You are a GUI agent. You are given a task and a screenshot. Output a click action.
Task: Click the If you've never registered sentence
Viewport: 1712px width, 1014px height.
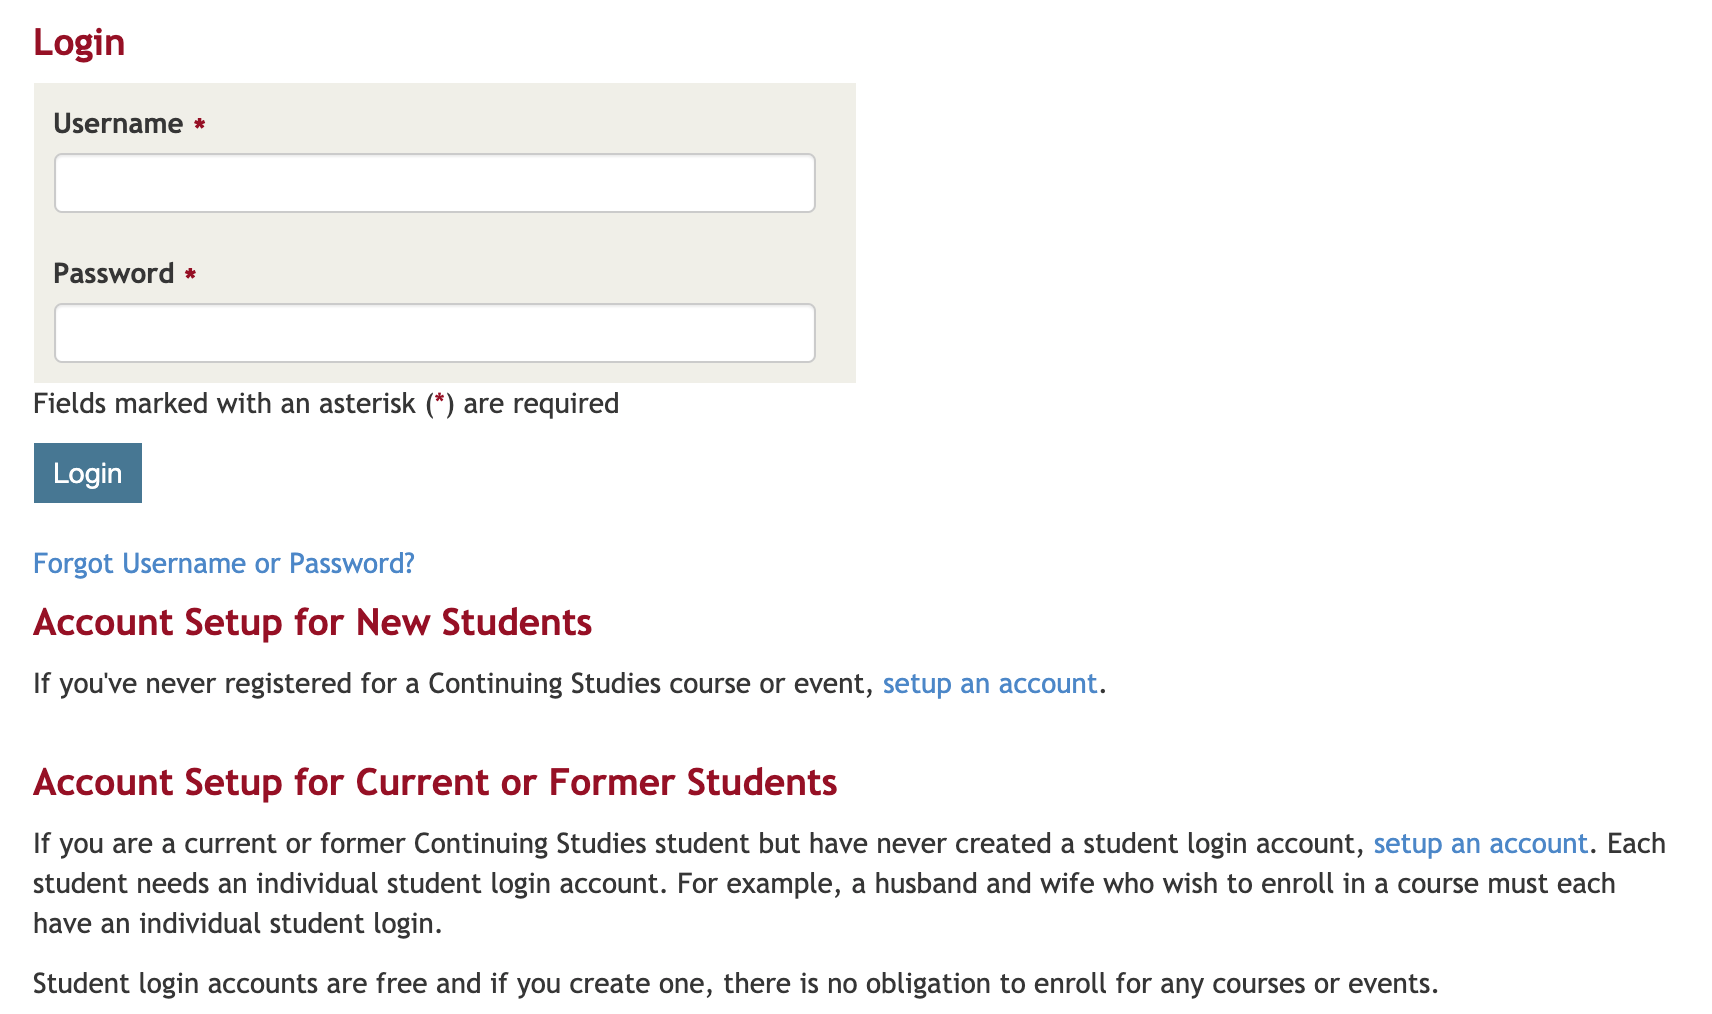coord(453,684)
